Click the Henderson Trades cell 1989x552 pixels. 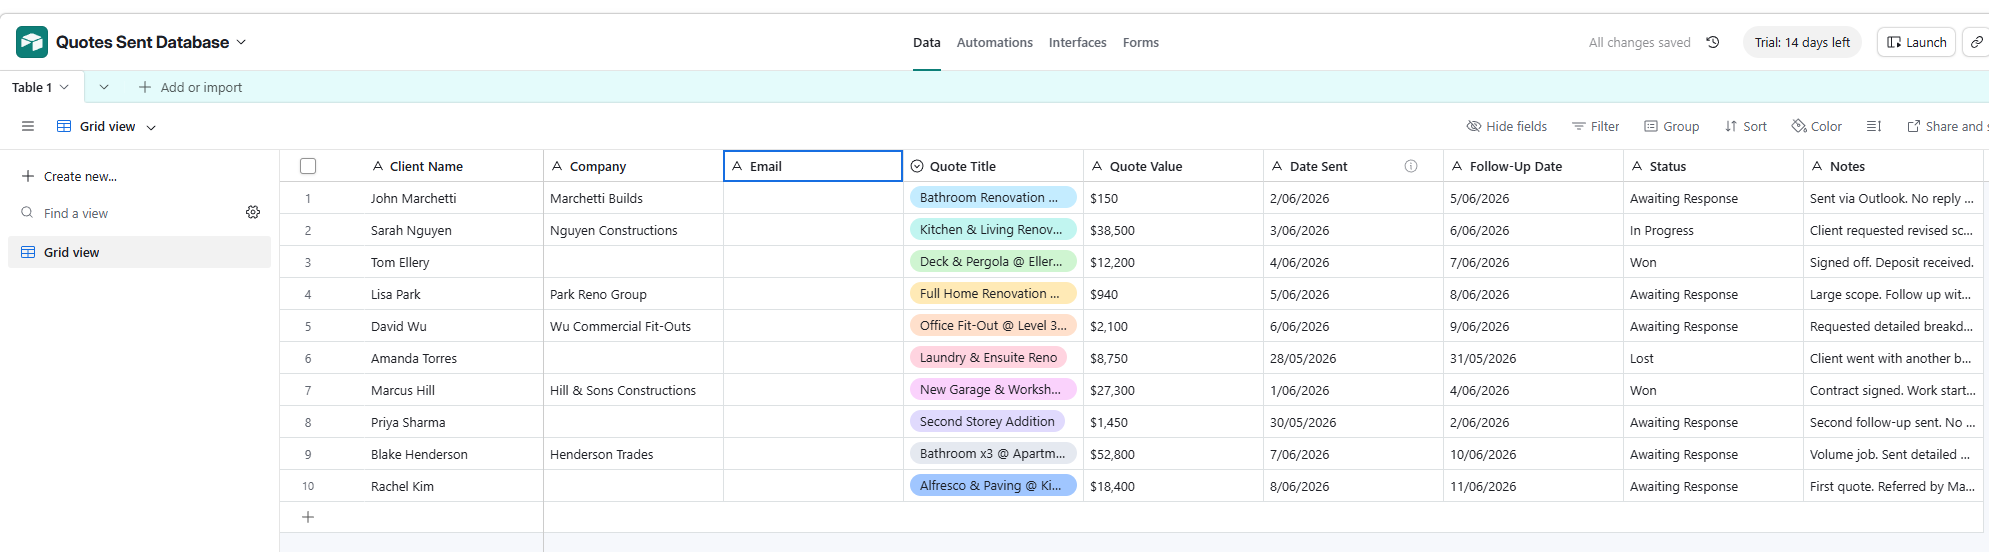click(633, 454)
